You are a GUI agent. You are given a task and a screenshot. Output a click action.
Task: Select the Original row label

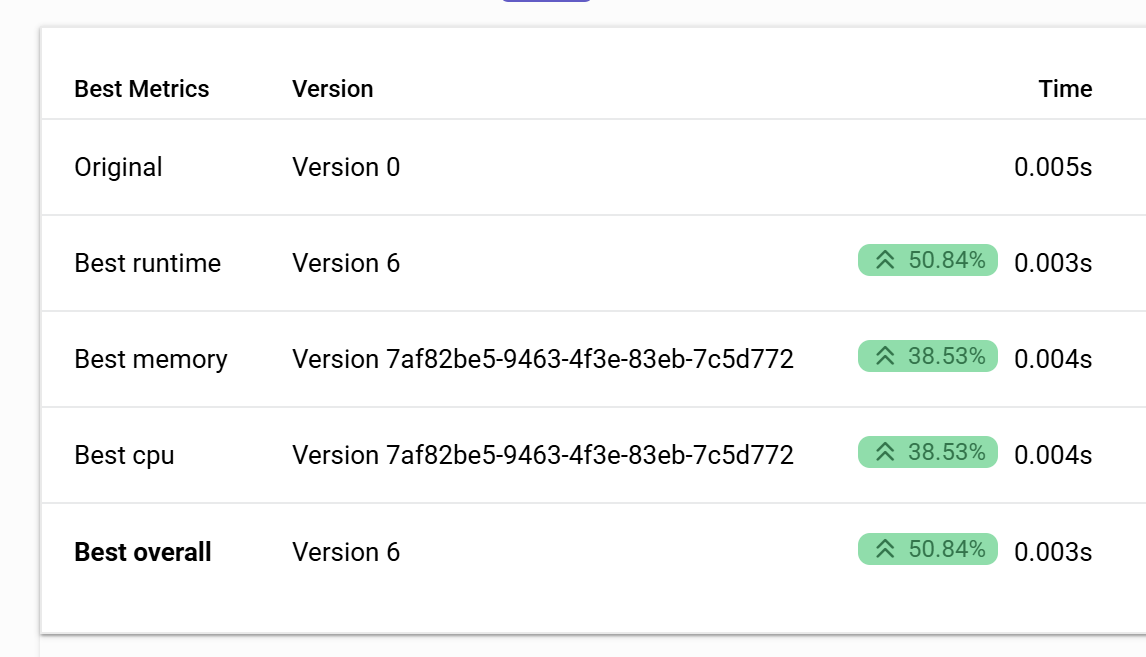point(118,167)
